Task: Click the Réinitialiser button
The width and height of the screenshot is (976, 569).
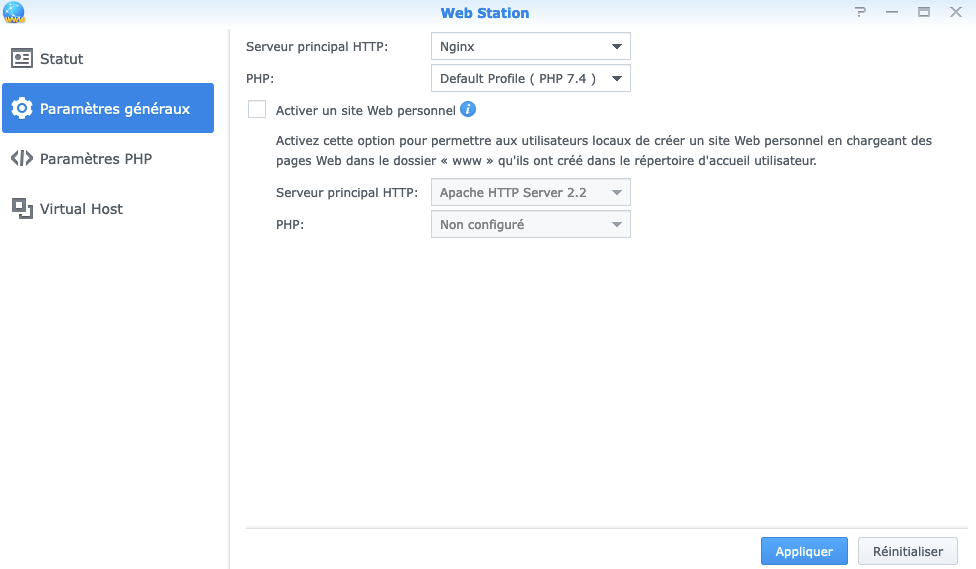Action: tap(907, 551)
